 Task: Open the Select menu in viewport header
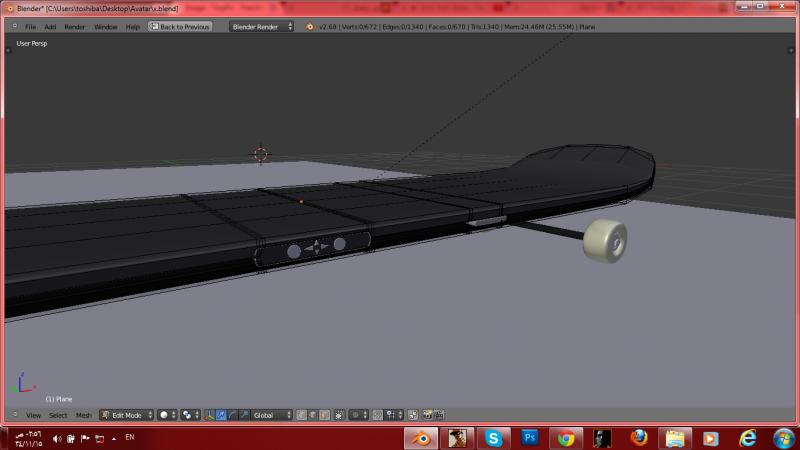pyautogui.click(x=58, y=415)
